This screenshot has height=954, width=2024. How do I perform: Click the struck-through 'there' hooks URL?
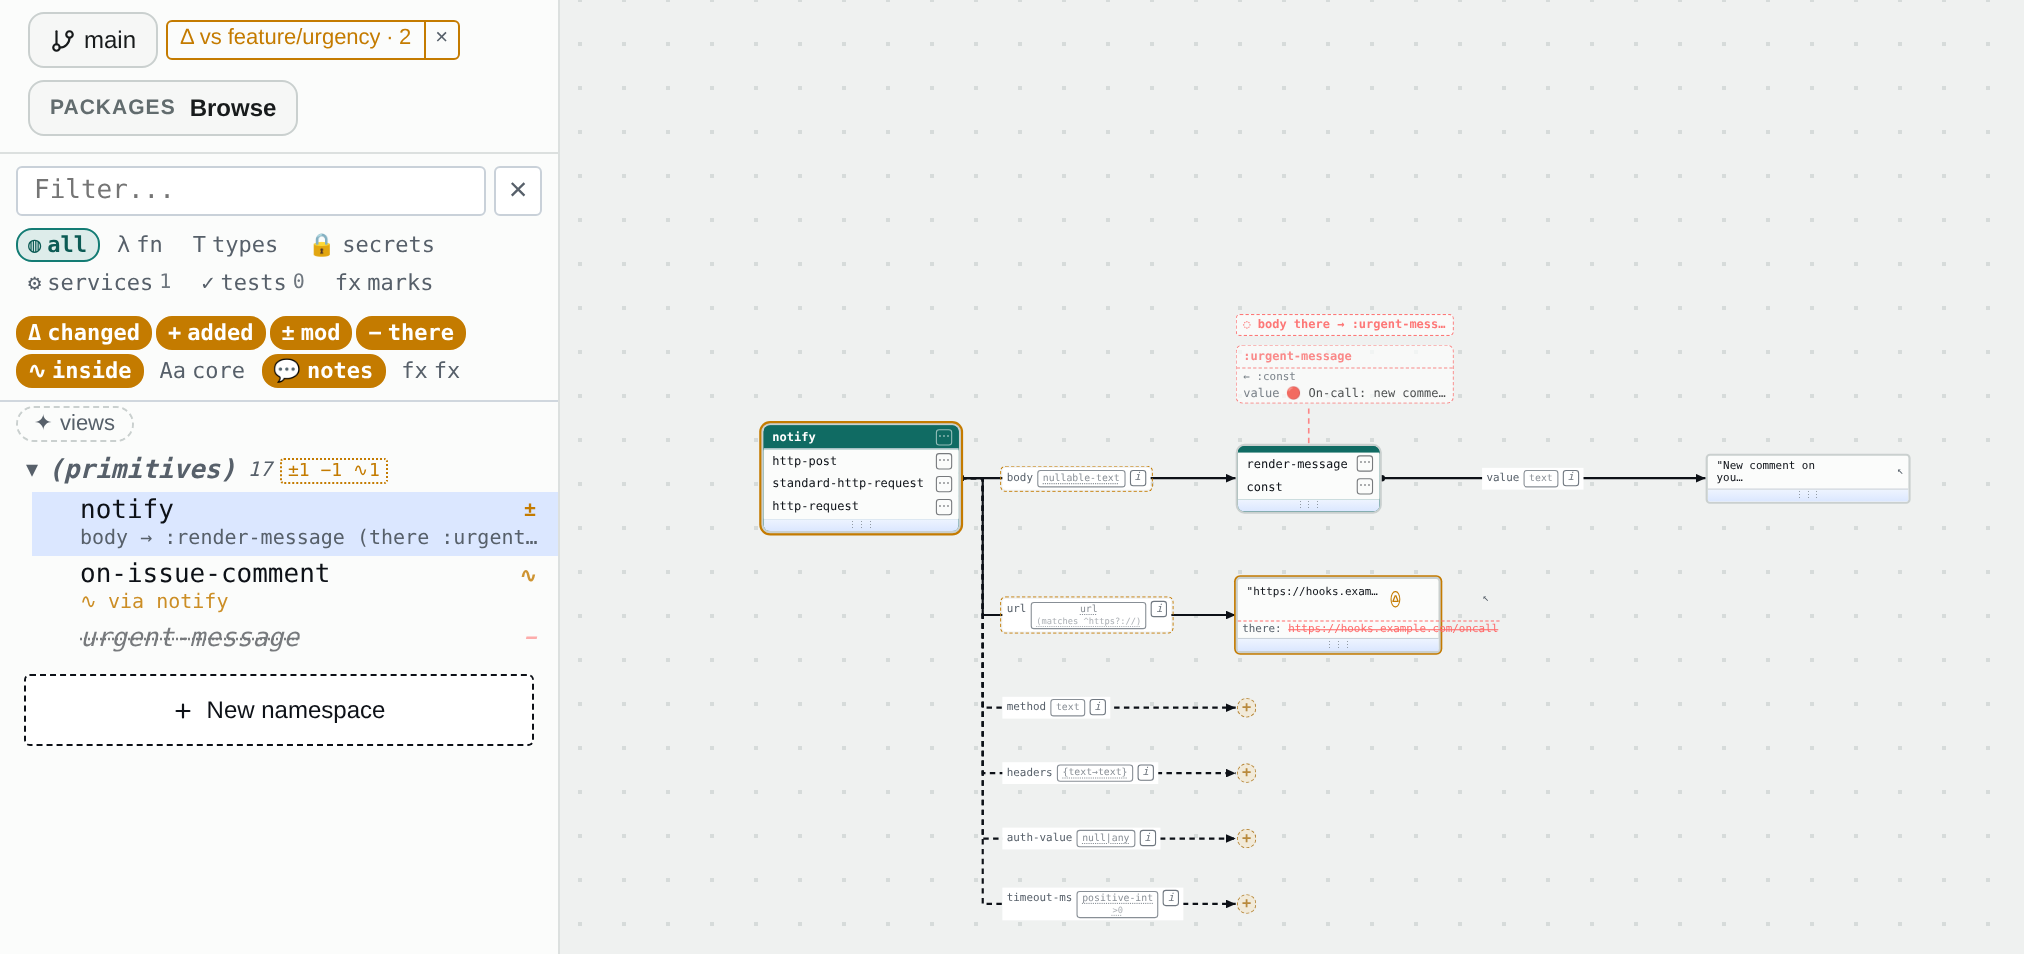pos(1393,628)
